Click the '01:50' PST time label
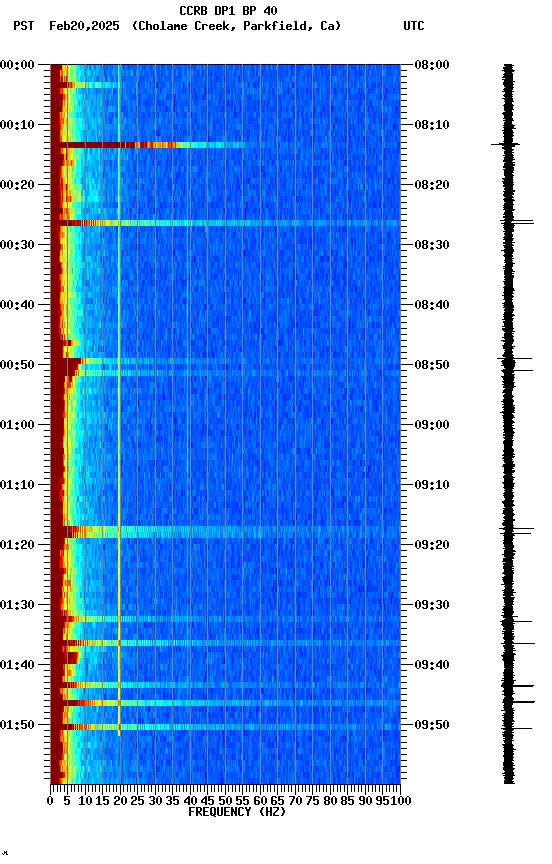The height and width of the screenshot is (864, 552). 17,726
